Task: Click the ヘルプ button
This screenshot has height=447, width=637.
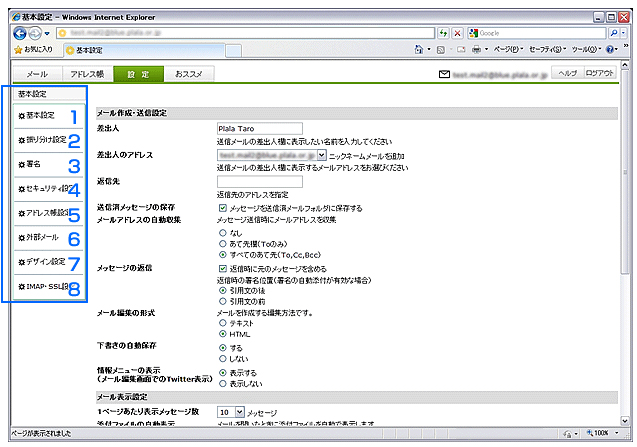Action: (567, 74)
